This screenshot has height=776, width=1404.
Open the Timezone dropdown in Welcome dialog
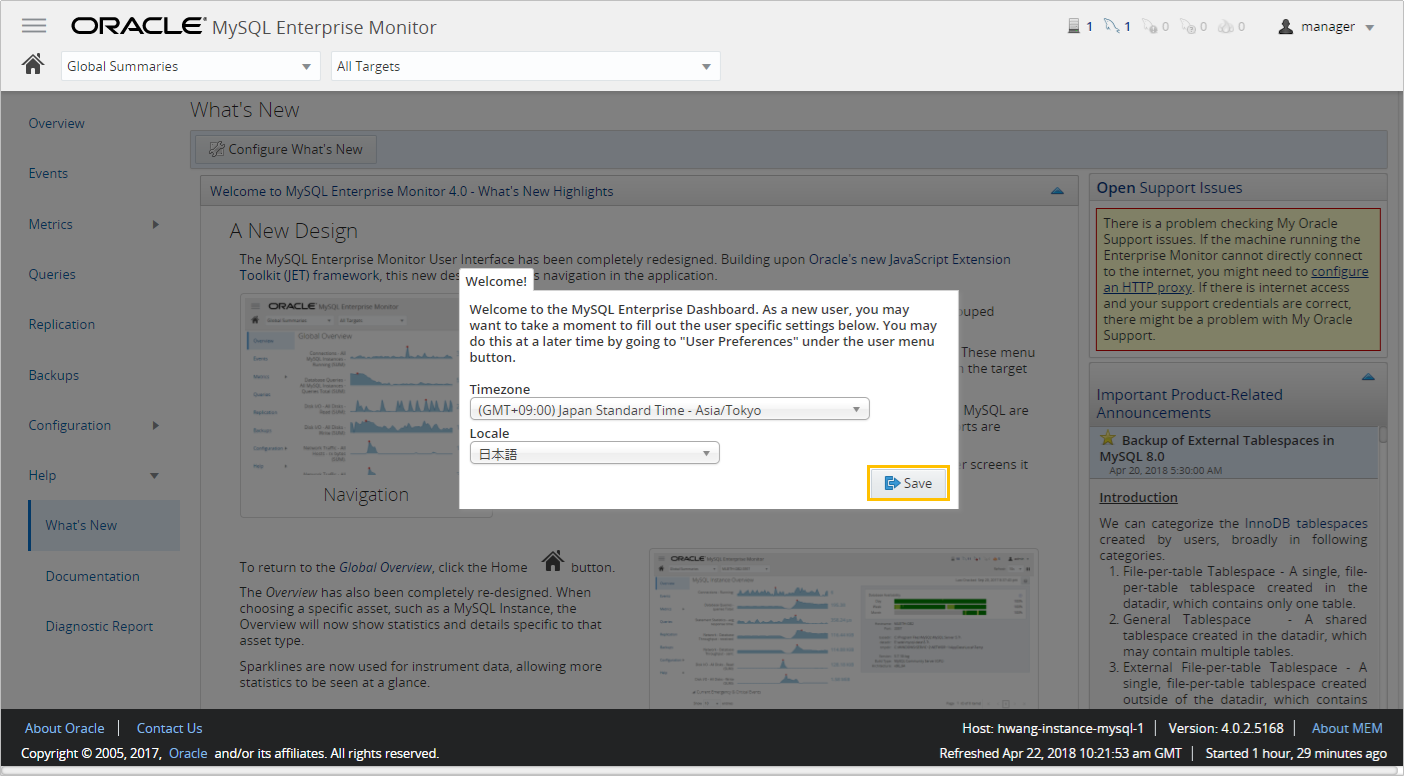tap(669, 409)
